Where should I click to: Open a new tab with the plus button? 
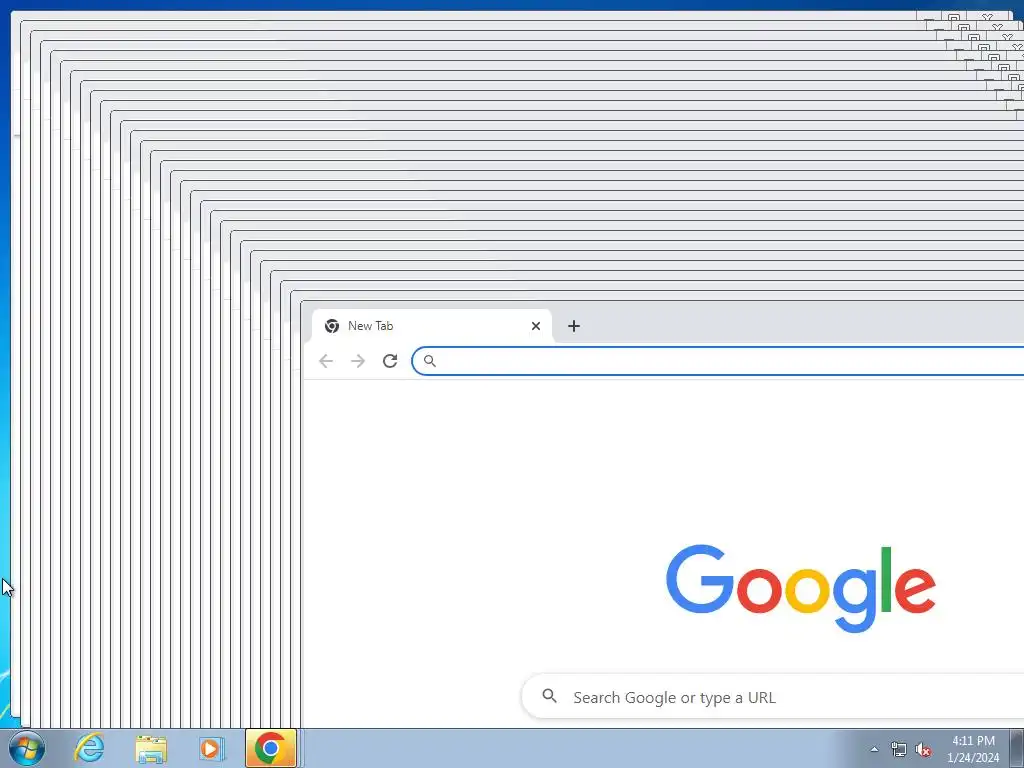(x=573, y=326)
